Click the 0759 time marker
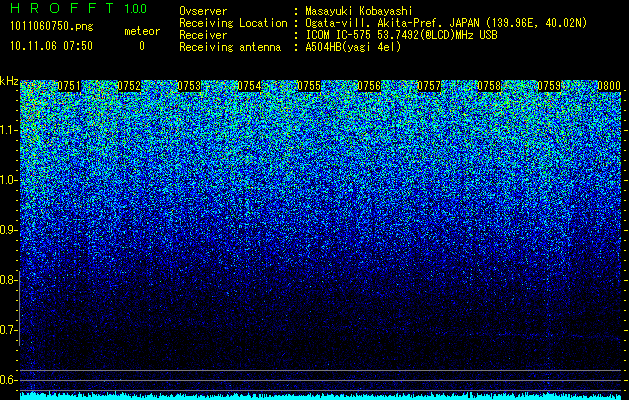This screenshot has height=400, width=629. (549, 86)
